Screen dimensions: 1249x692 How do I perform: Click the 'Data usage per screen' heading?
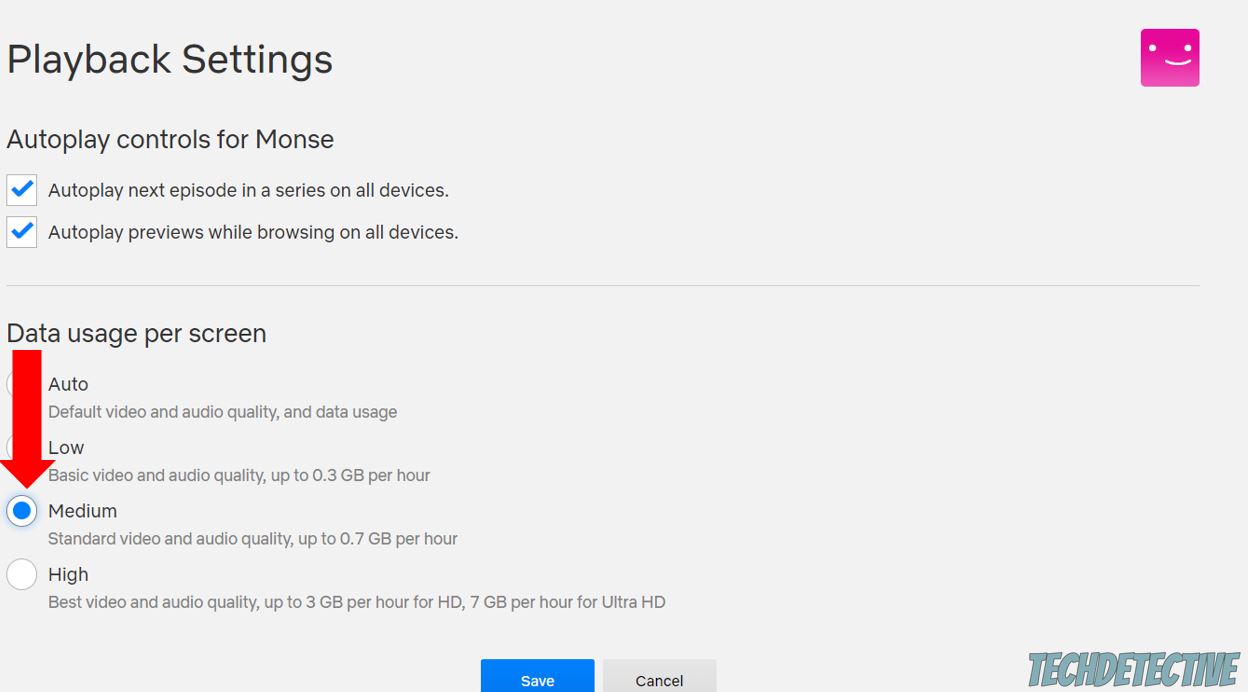137,333
